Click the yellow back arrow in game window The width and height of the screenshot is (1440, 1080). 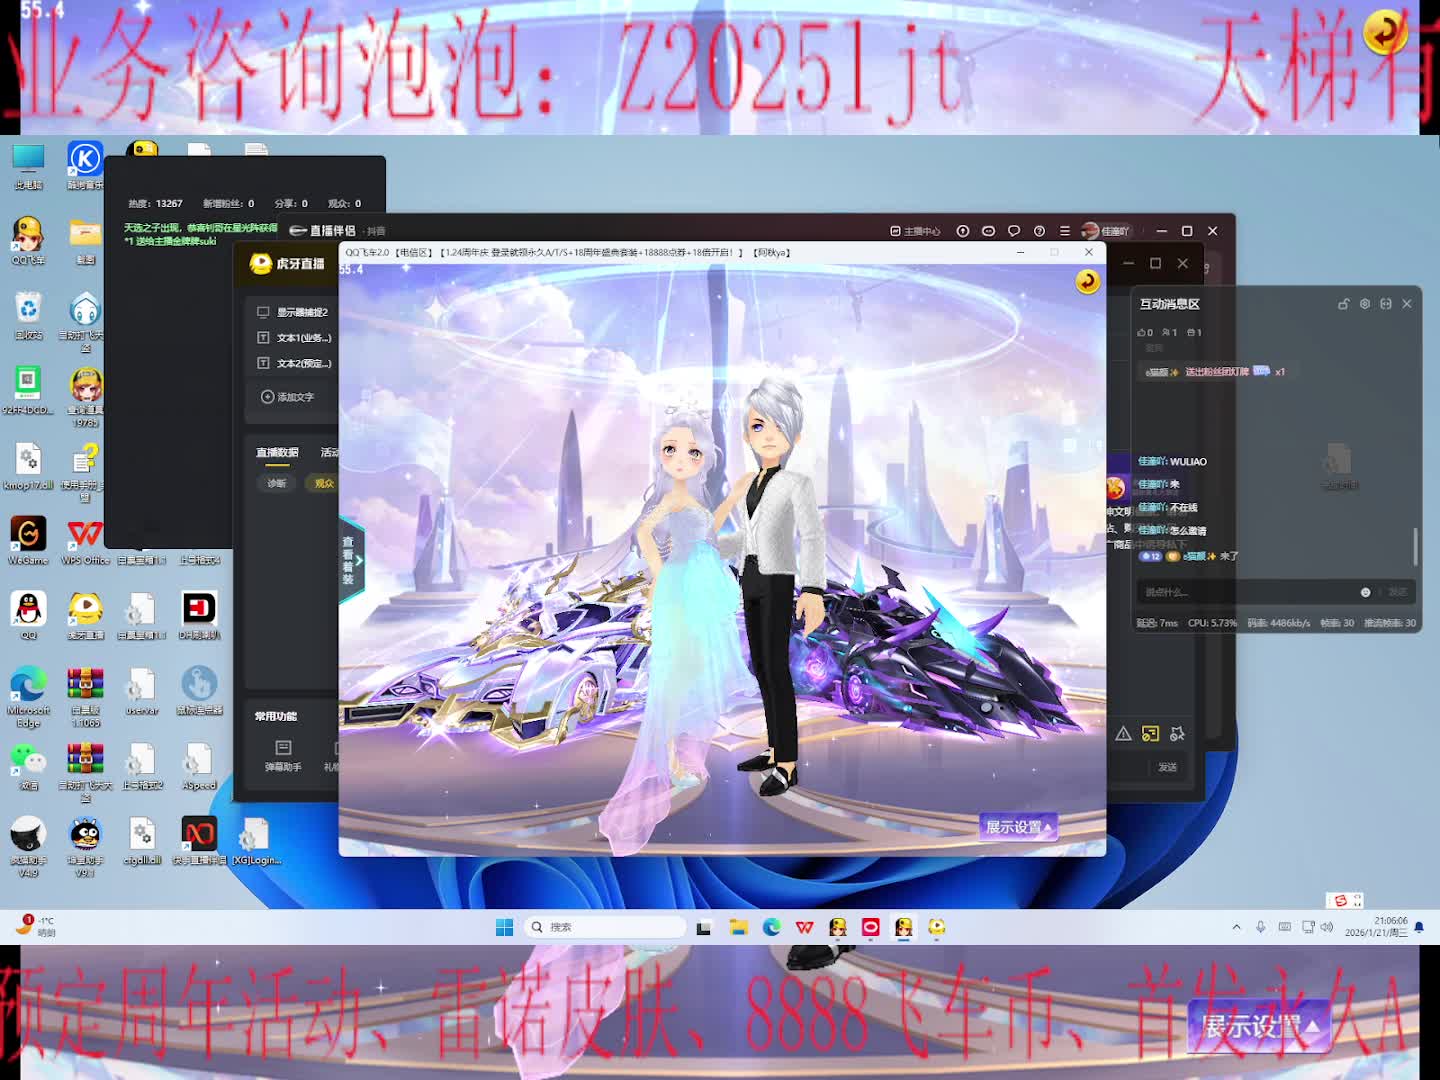click(1087, 282)
